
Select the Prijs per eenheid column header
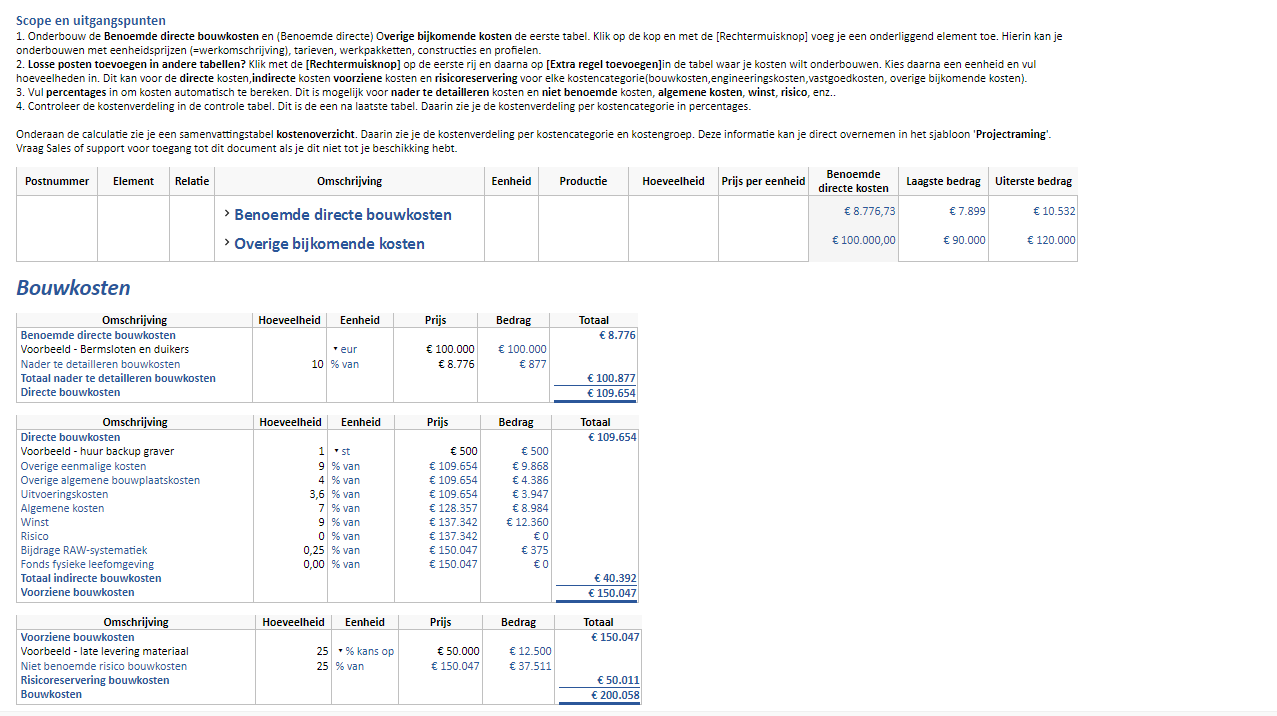click(763, 181)
